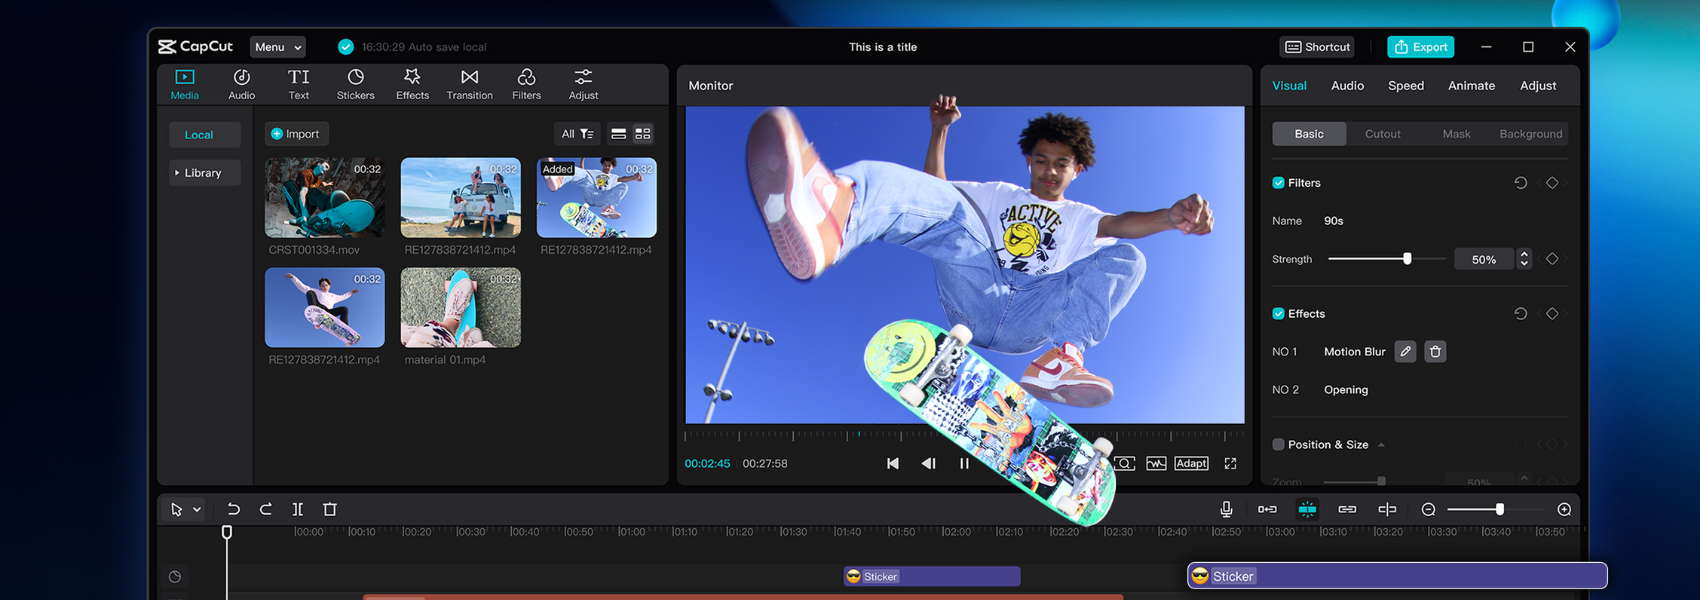Disable the Filters checkbox

pyautogui.click(x=1278, y=183)
